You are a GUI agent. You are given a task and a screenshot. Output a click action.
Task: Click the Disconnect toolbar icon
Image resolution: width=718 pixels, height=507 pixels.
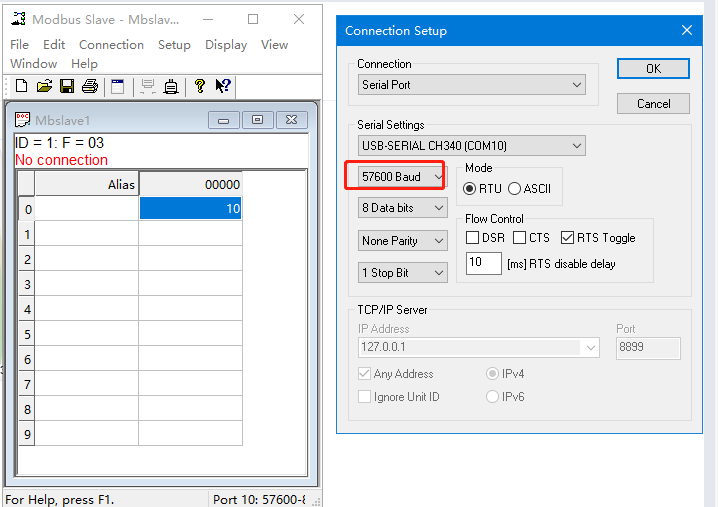tap(171, 87)
